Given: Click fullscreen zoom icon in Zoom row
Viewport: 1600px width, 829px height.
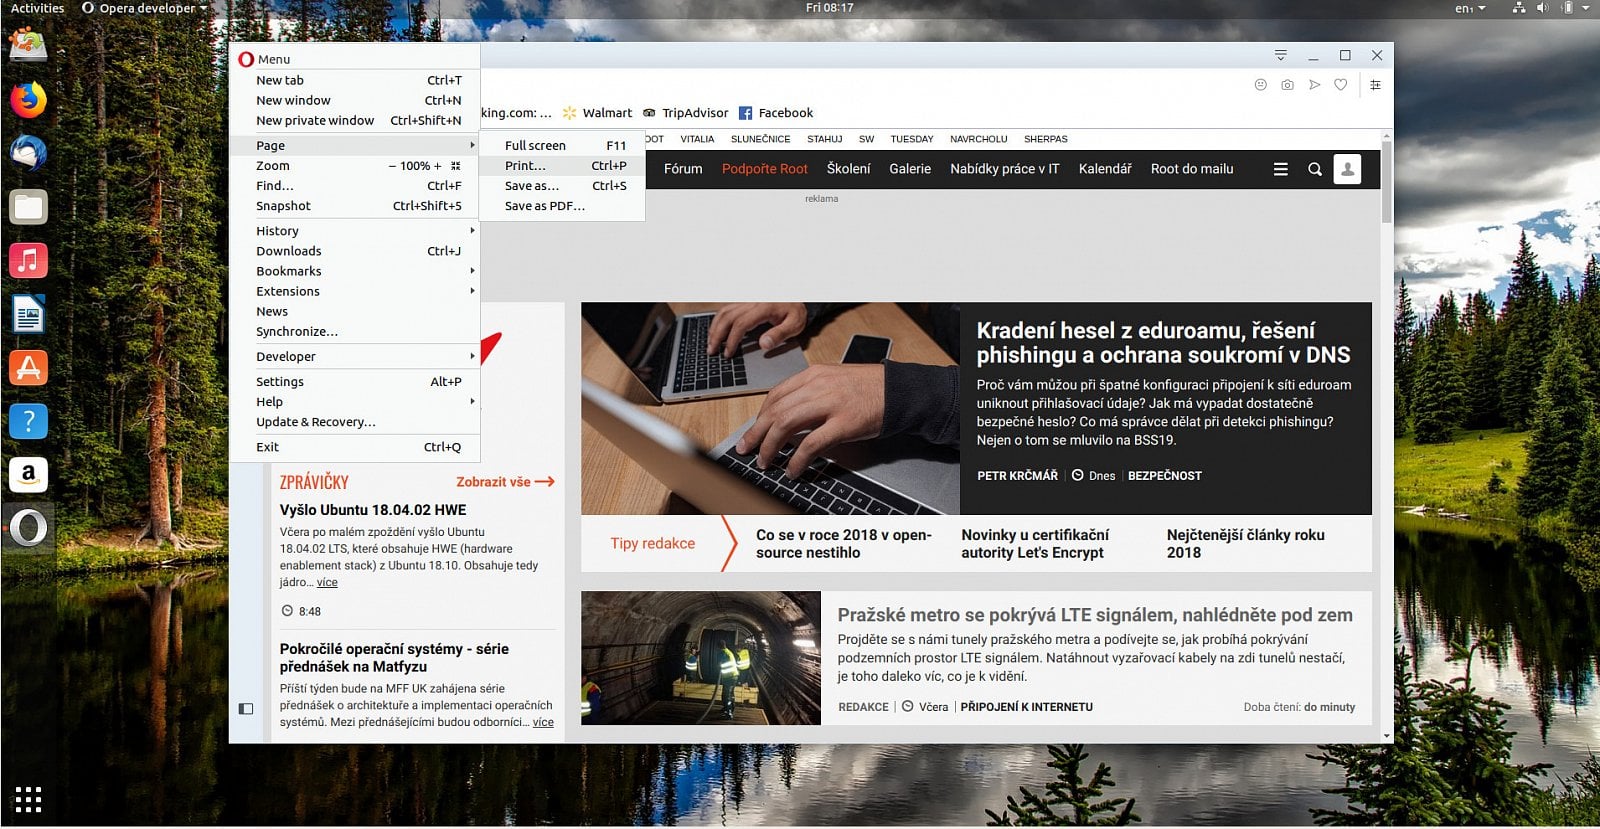Looking at the screenshot, I should 456,166.
